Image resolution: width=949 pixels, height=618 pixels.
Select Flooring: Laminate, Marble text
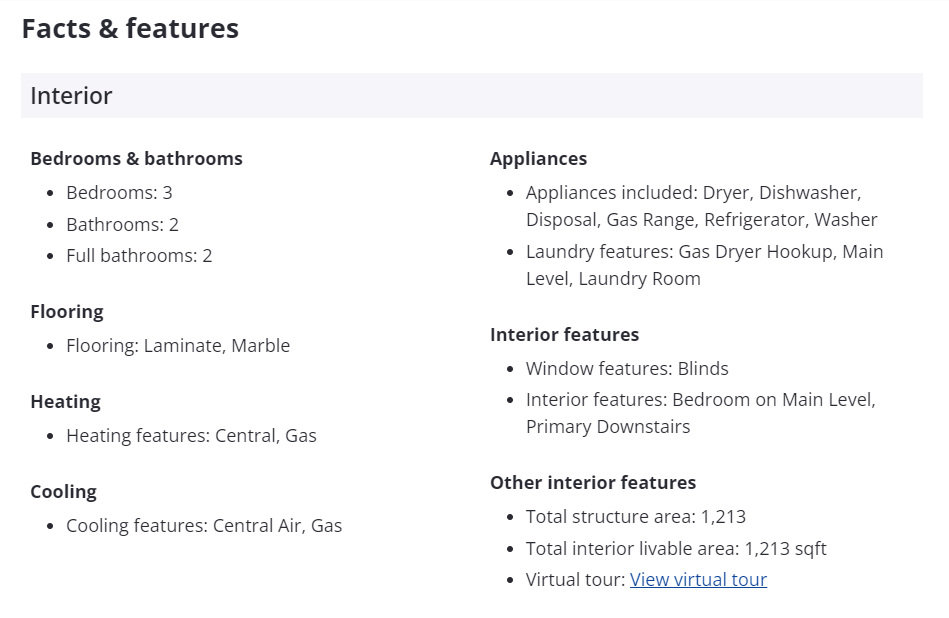(x=178, y=346)
